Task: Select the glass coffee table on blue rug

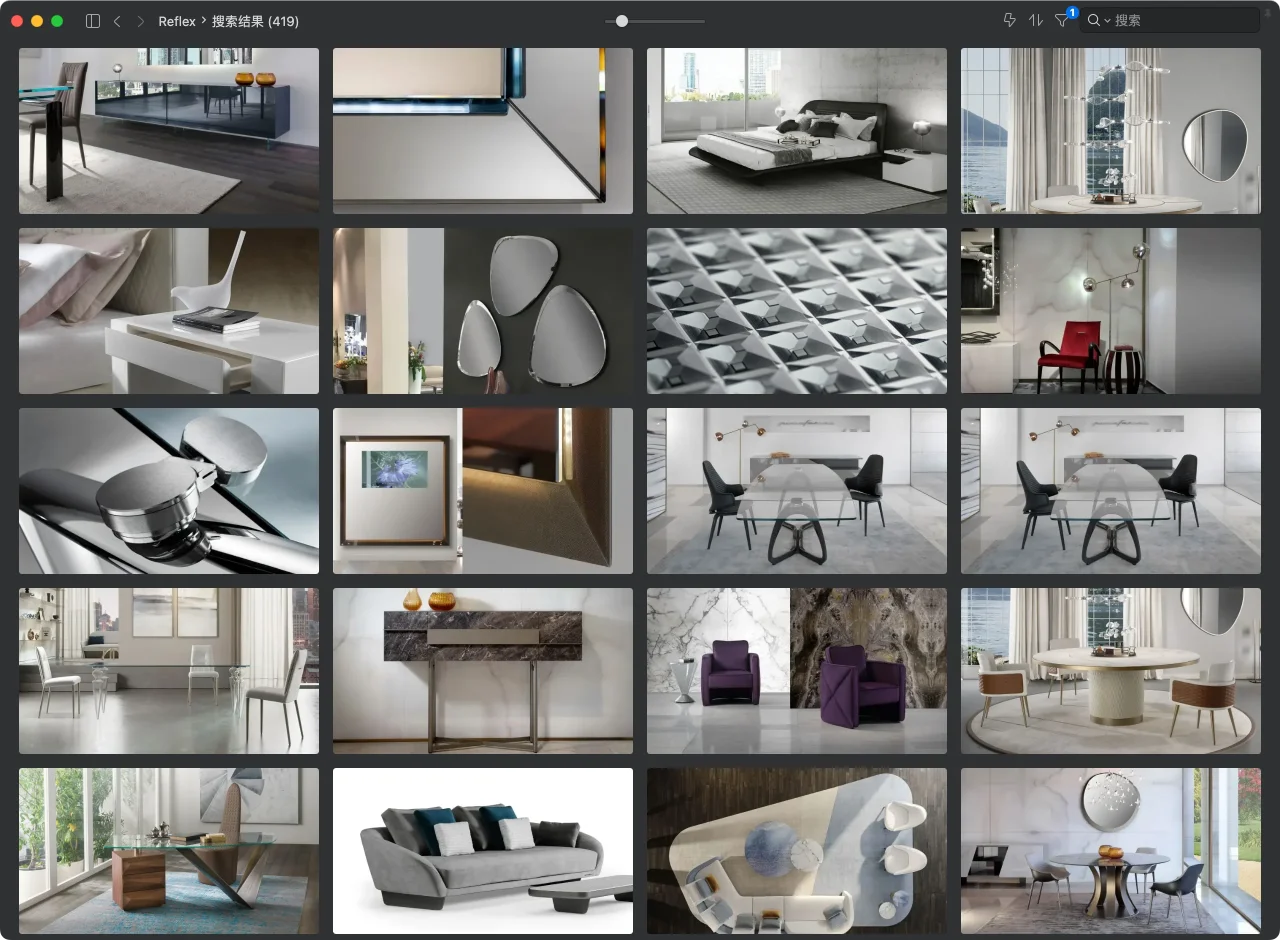Action: coord(169,851)
